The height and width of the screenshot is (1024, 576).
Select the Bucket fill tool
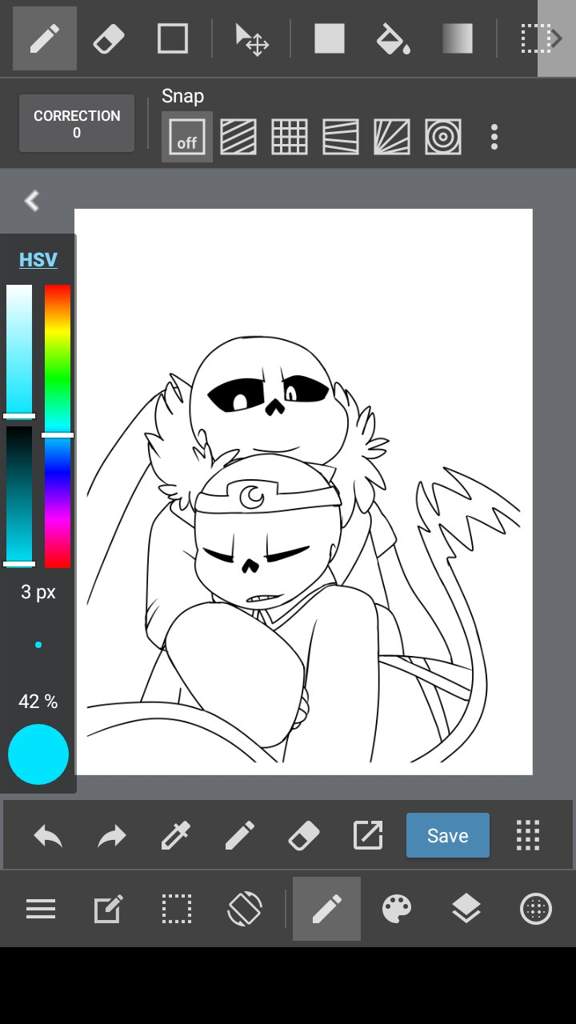pos(393,39)
